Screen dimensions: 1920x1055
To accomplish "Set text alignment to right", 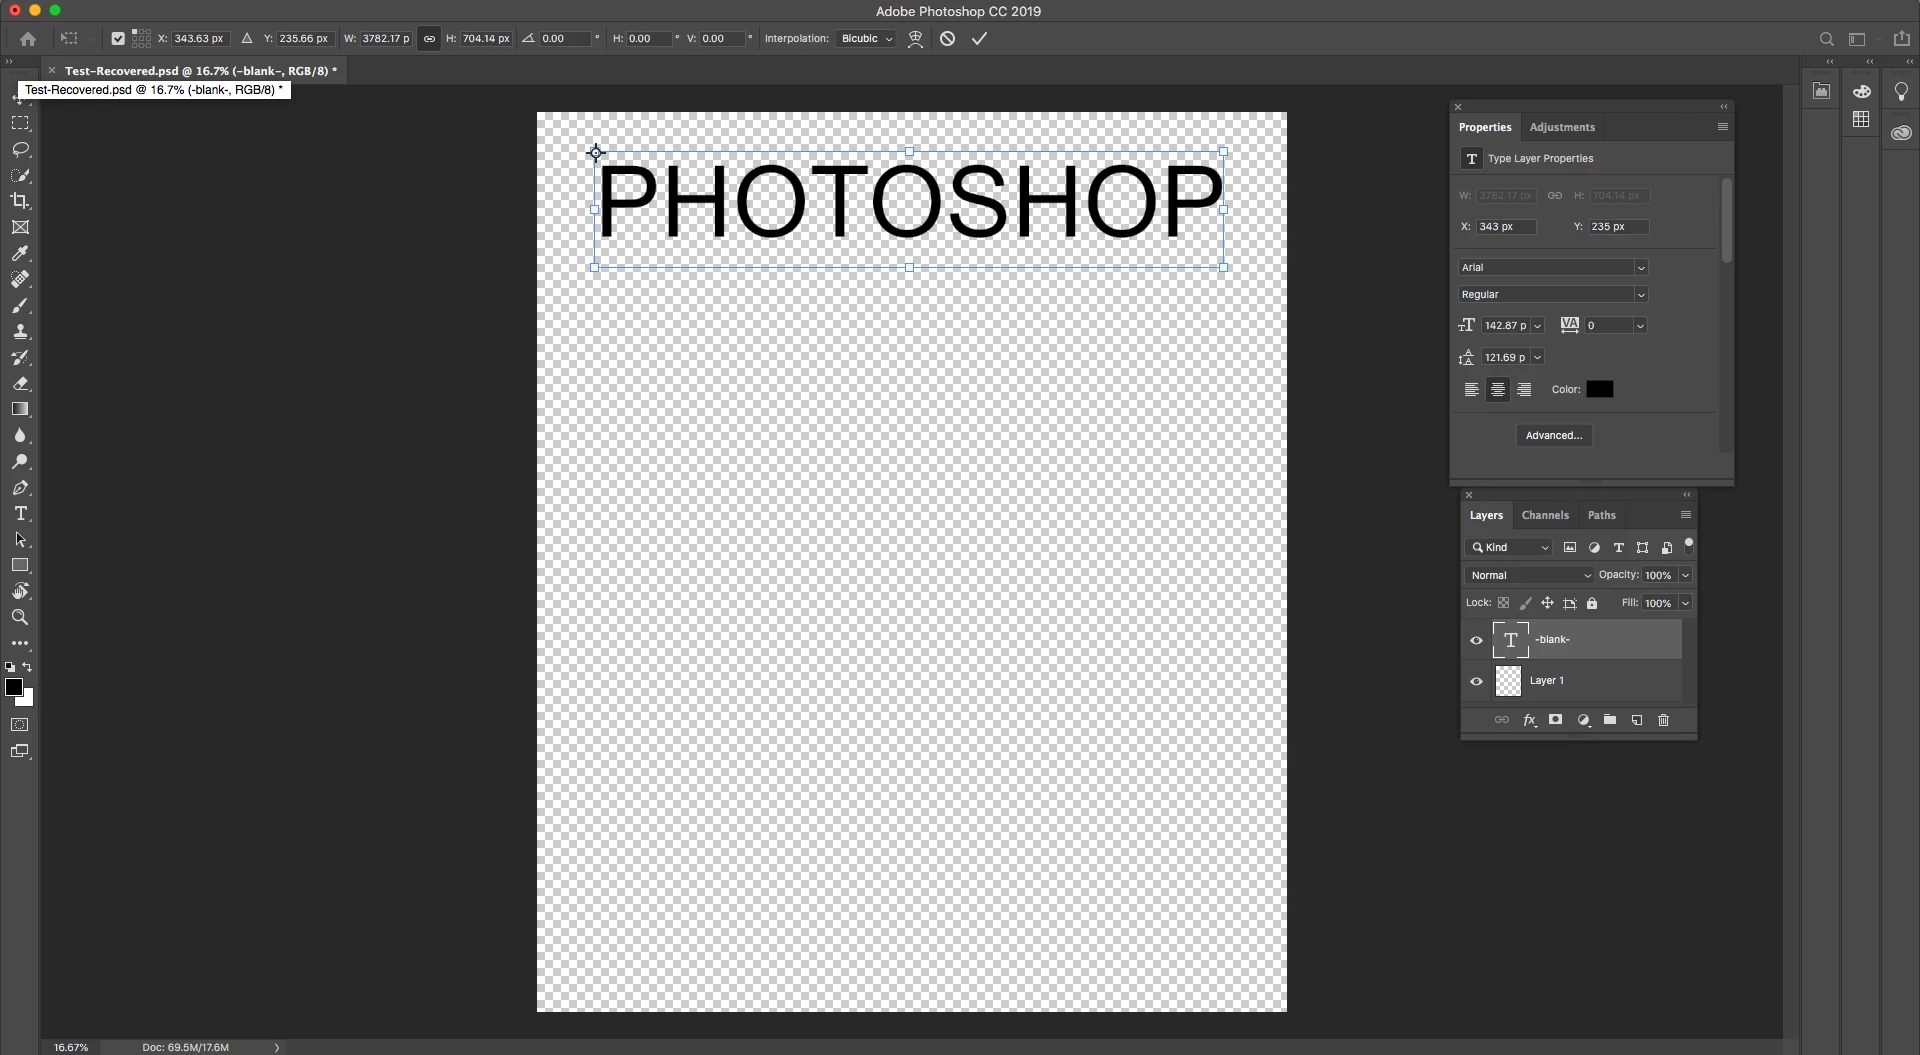I will click(x=1524, y=390).
